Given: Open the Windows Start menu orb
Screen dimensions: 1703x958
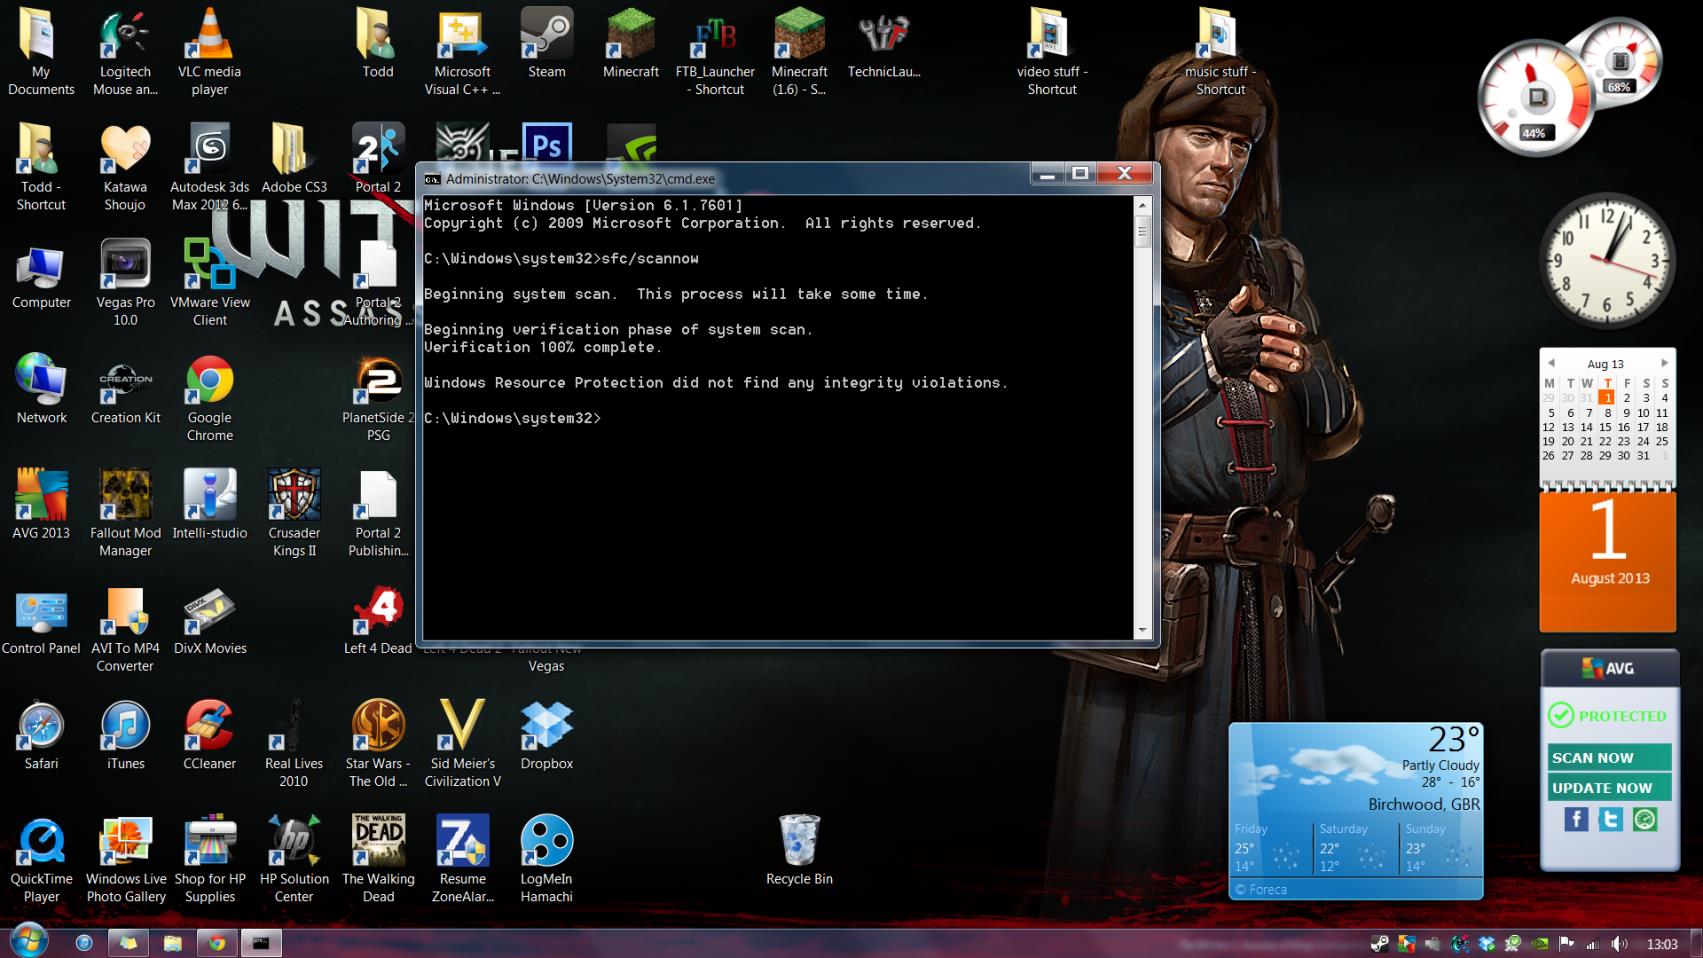Looking at the screenshot, I should (29, 941).
